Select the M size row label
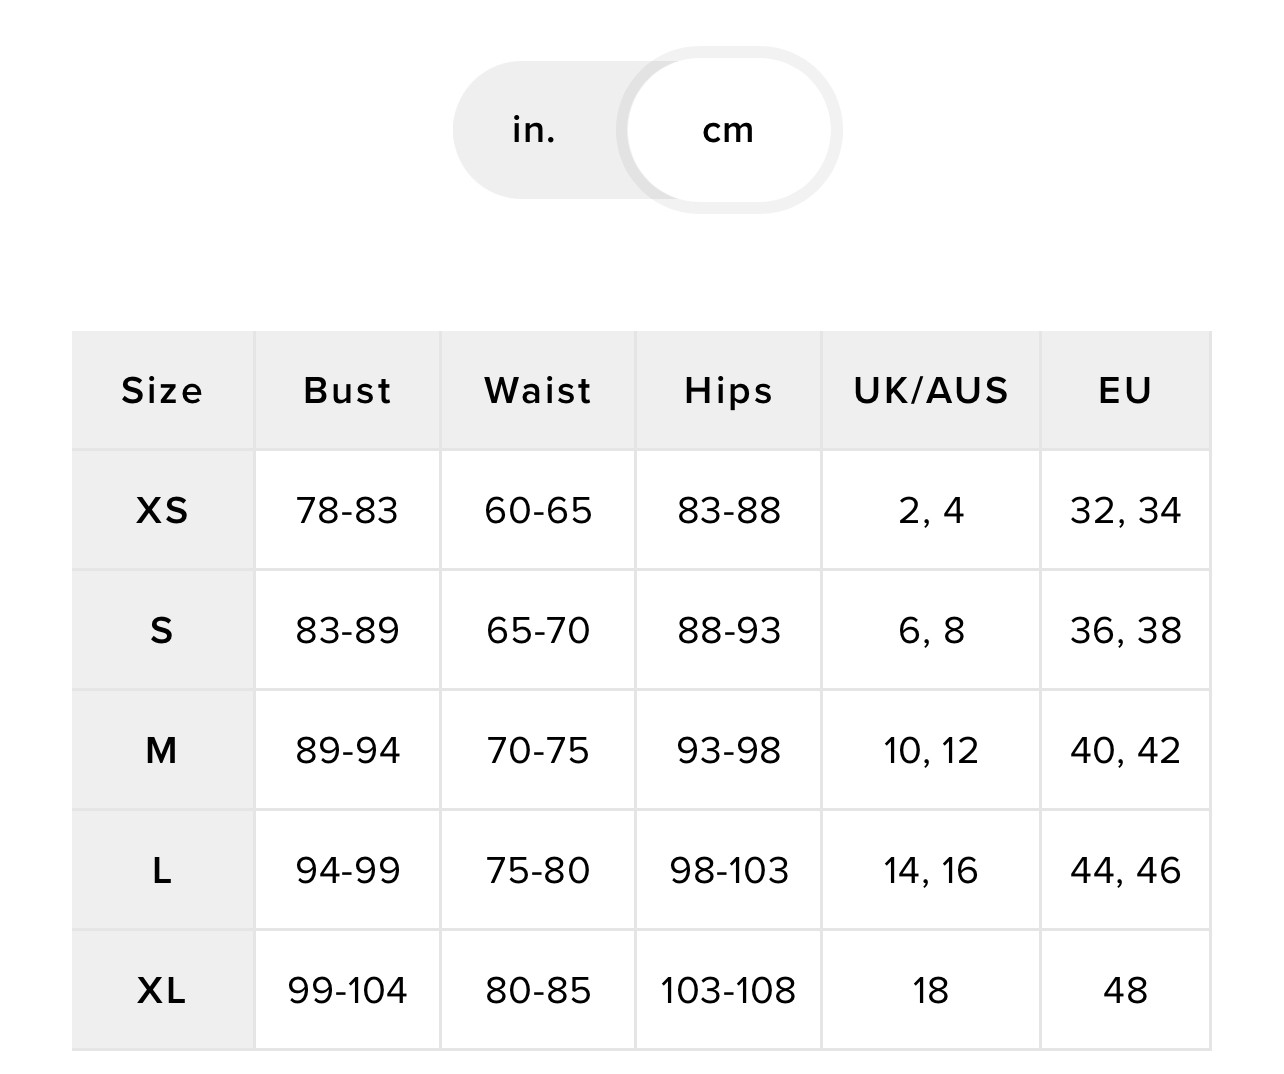 (162, 750)
